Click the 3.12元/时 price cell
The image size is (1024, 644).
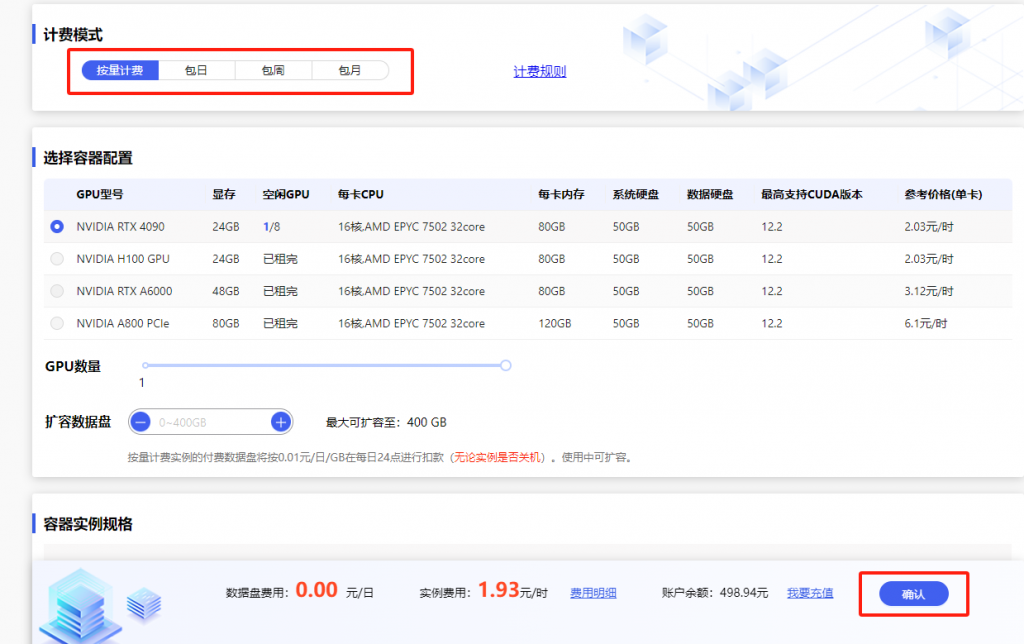coord(929,291)
